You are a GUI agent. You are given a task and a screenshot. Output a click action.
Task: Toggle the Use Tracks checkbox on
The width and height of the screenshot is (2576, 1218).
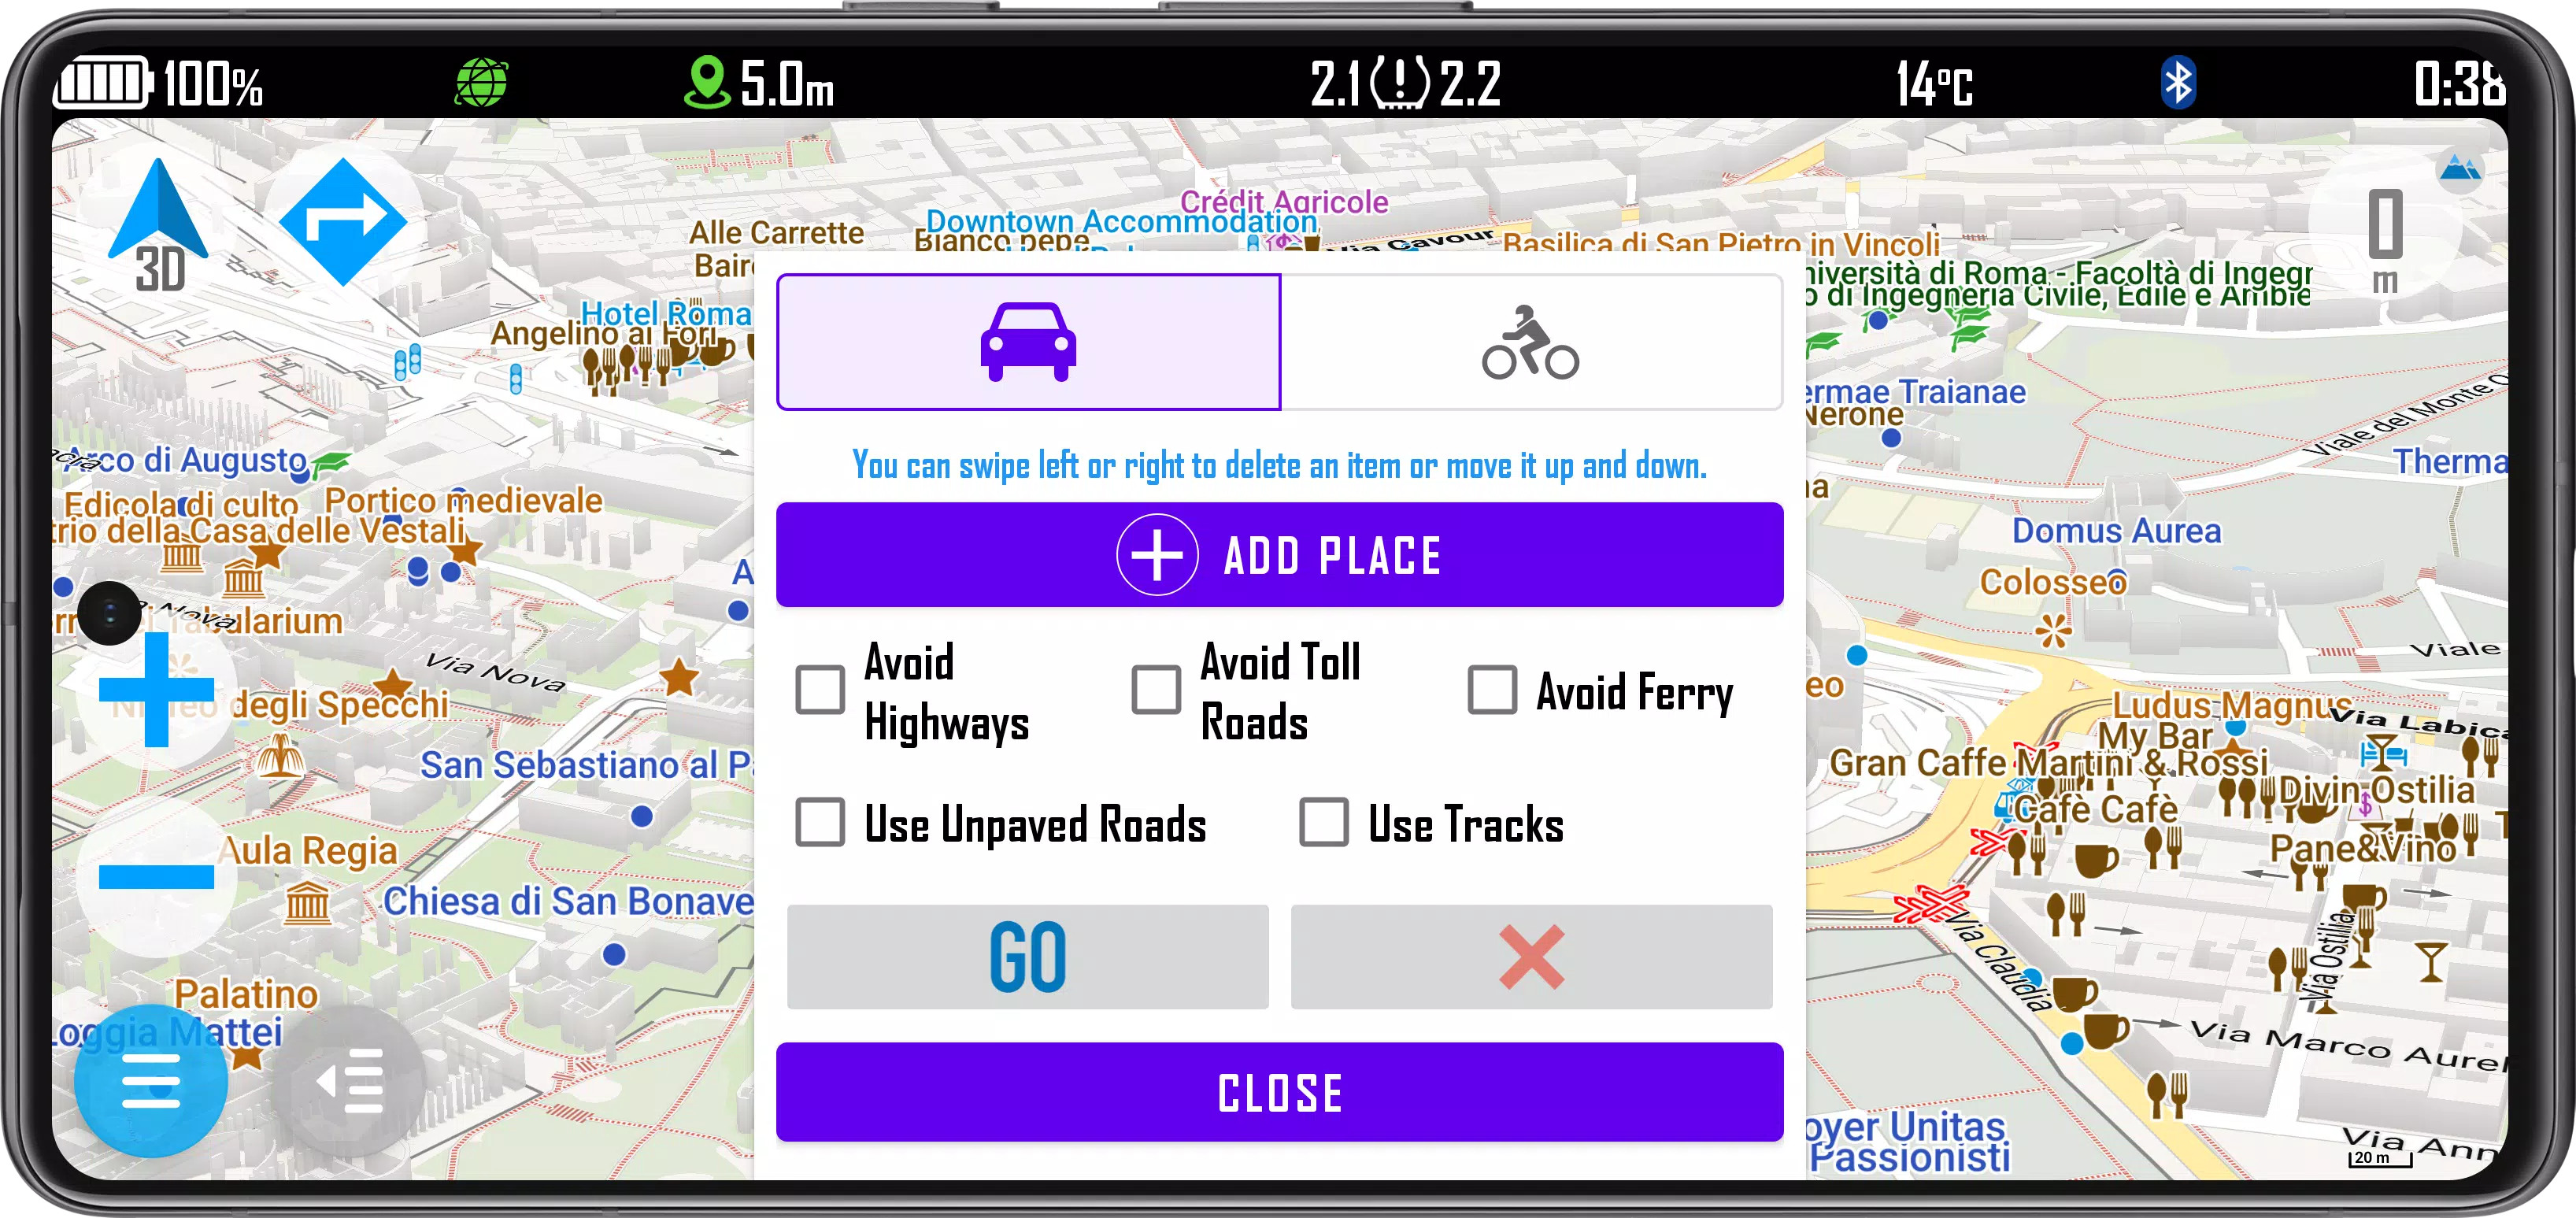1323,824
